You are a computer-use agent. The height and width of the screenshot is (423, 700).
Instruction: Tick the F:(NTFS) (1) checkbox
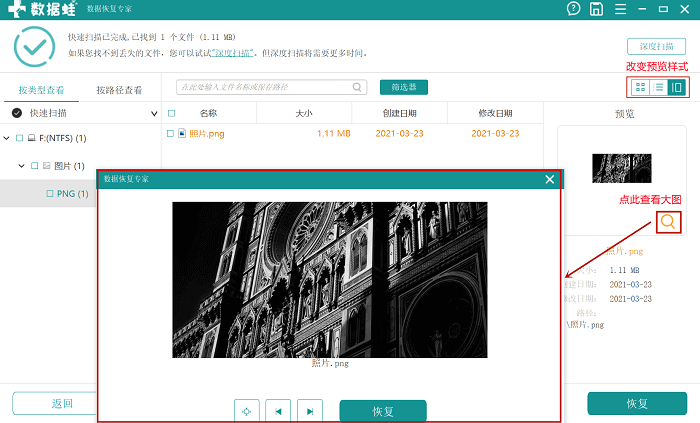[19, 138]
